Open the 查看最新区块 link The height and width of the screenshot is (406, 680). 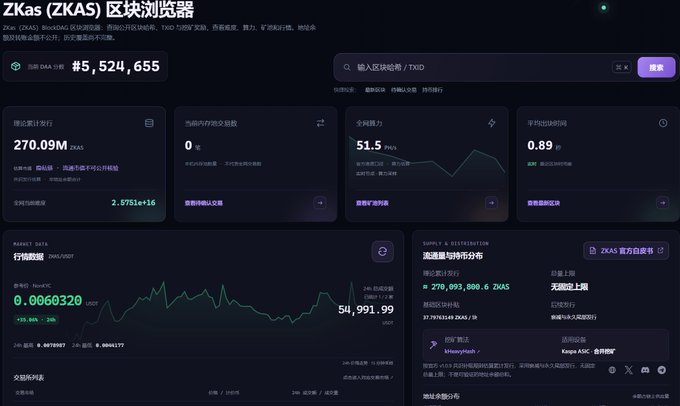click(543, 203)
